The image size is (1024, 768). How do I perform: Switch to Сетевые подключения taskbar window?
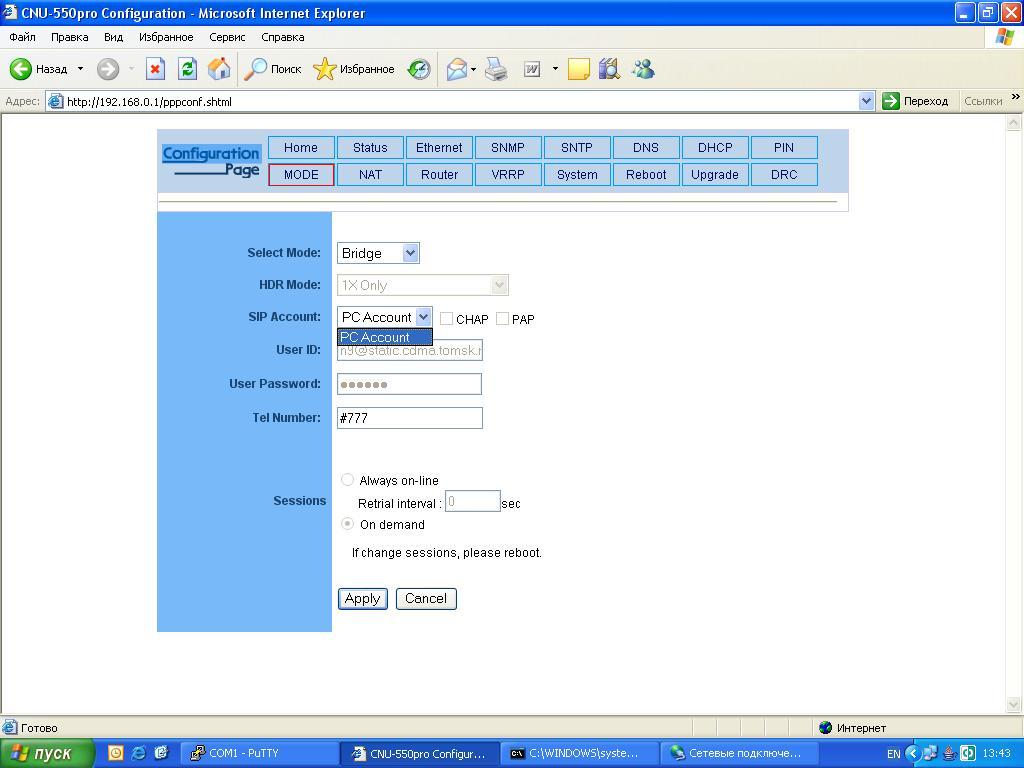coord(741,753)
